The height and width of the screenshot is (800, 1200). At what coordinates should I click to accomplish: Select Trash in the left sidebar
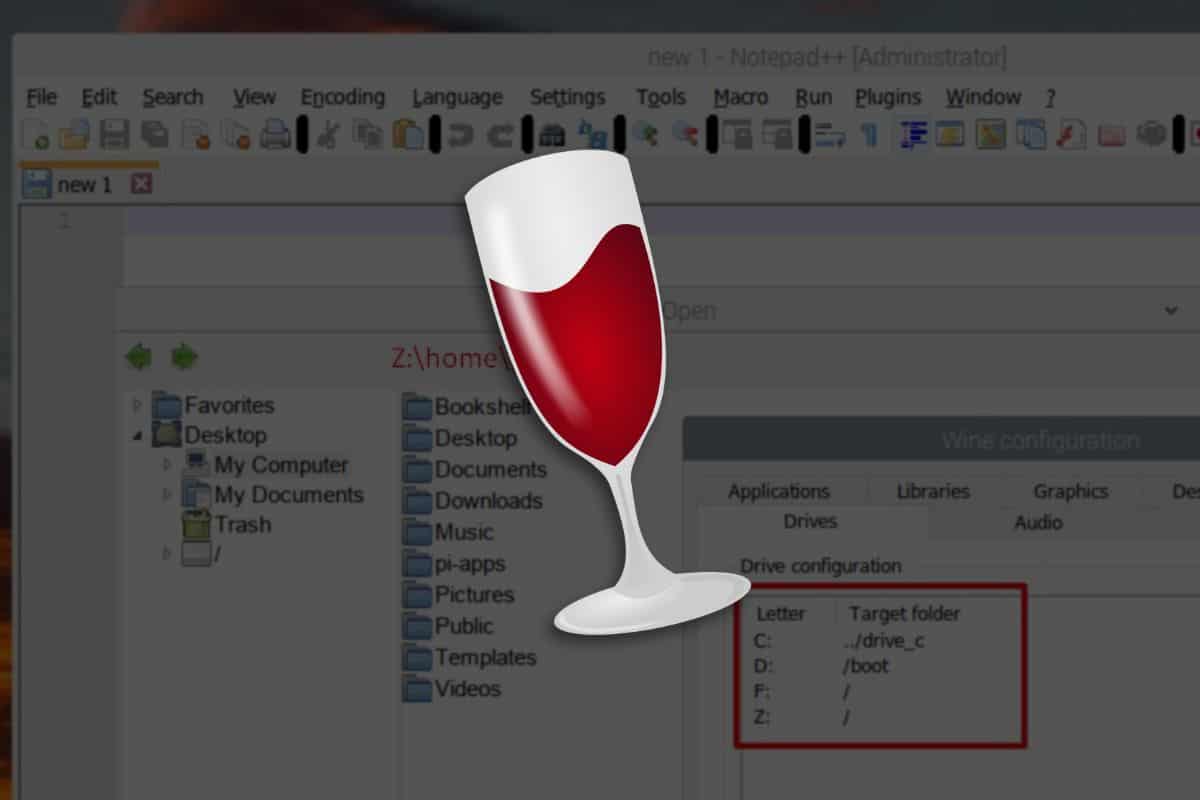(x=244, y=524)
